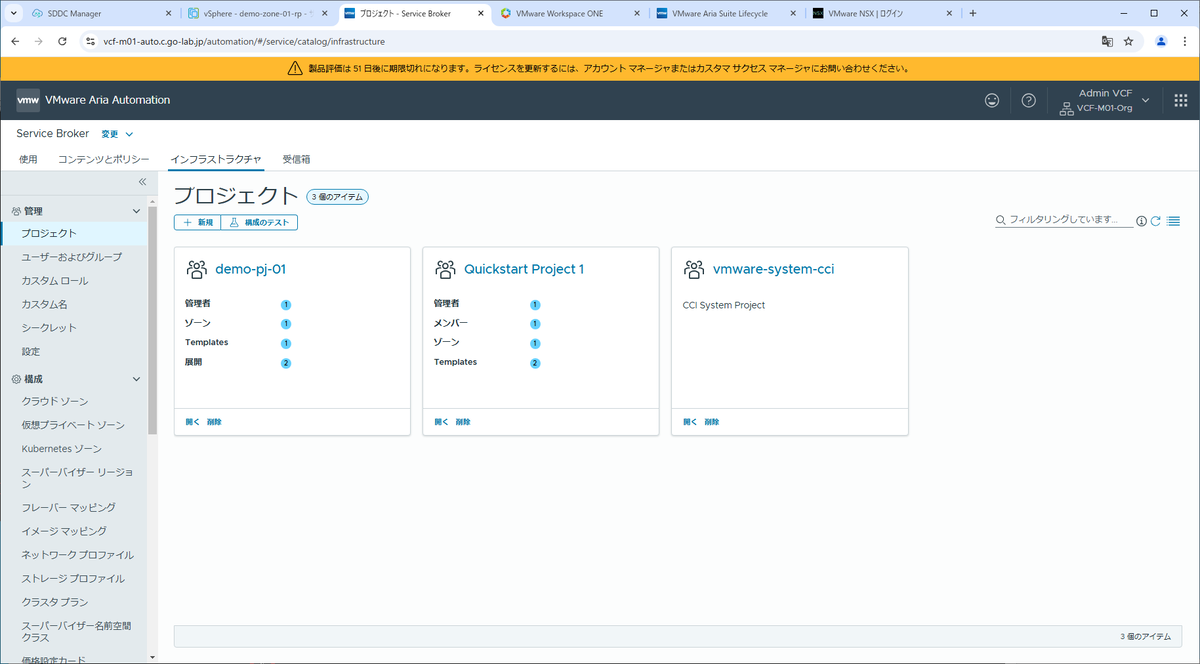Click the 構成のテスト button

pos(259,222)
